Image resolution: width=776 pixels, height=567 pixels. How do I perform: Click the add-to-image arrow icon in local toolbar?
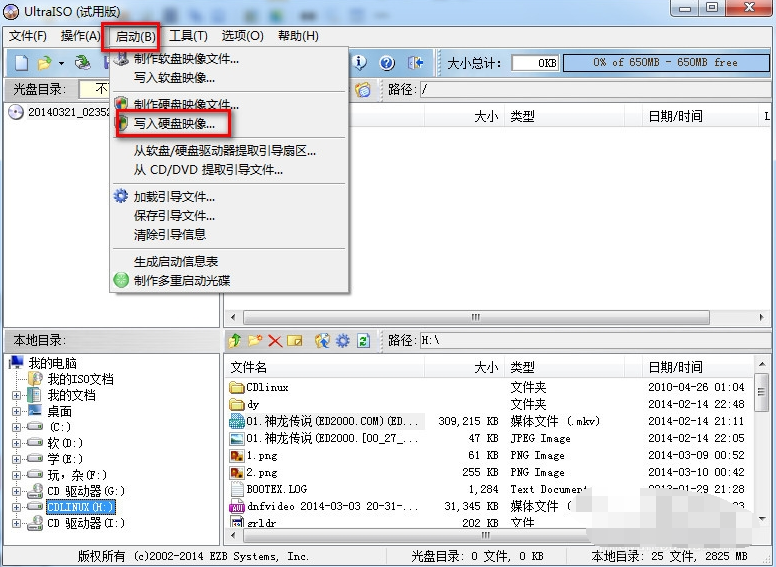tap(322, 341)
